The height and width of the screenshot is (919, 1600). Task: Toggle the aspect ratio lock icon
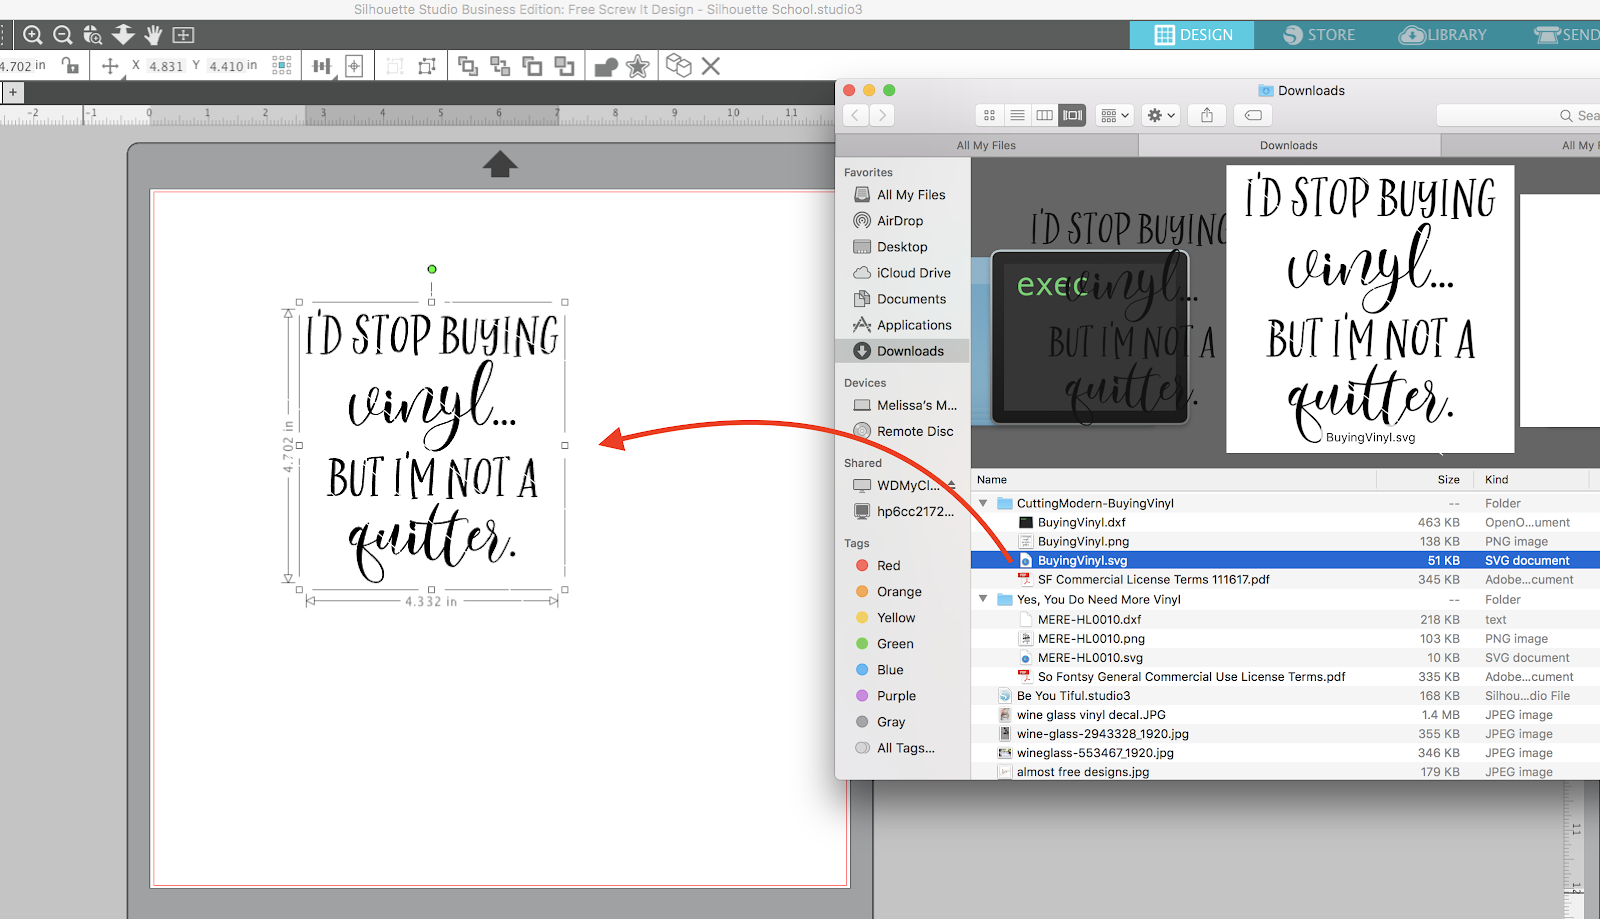[x=70, y=66]
